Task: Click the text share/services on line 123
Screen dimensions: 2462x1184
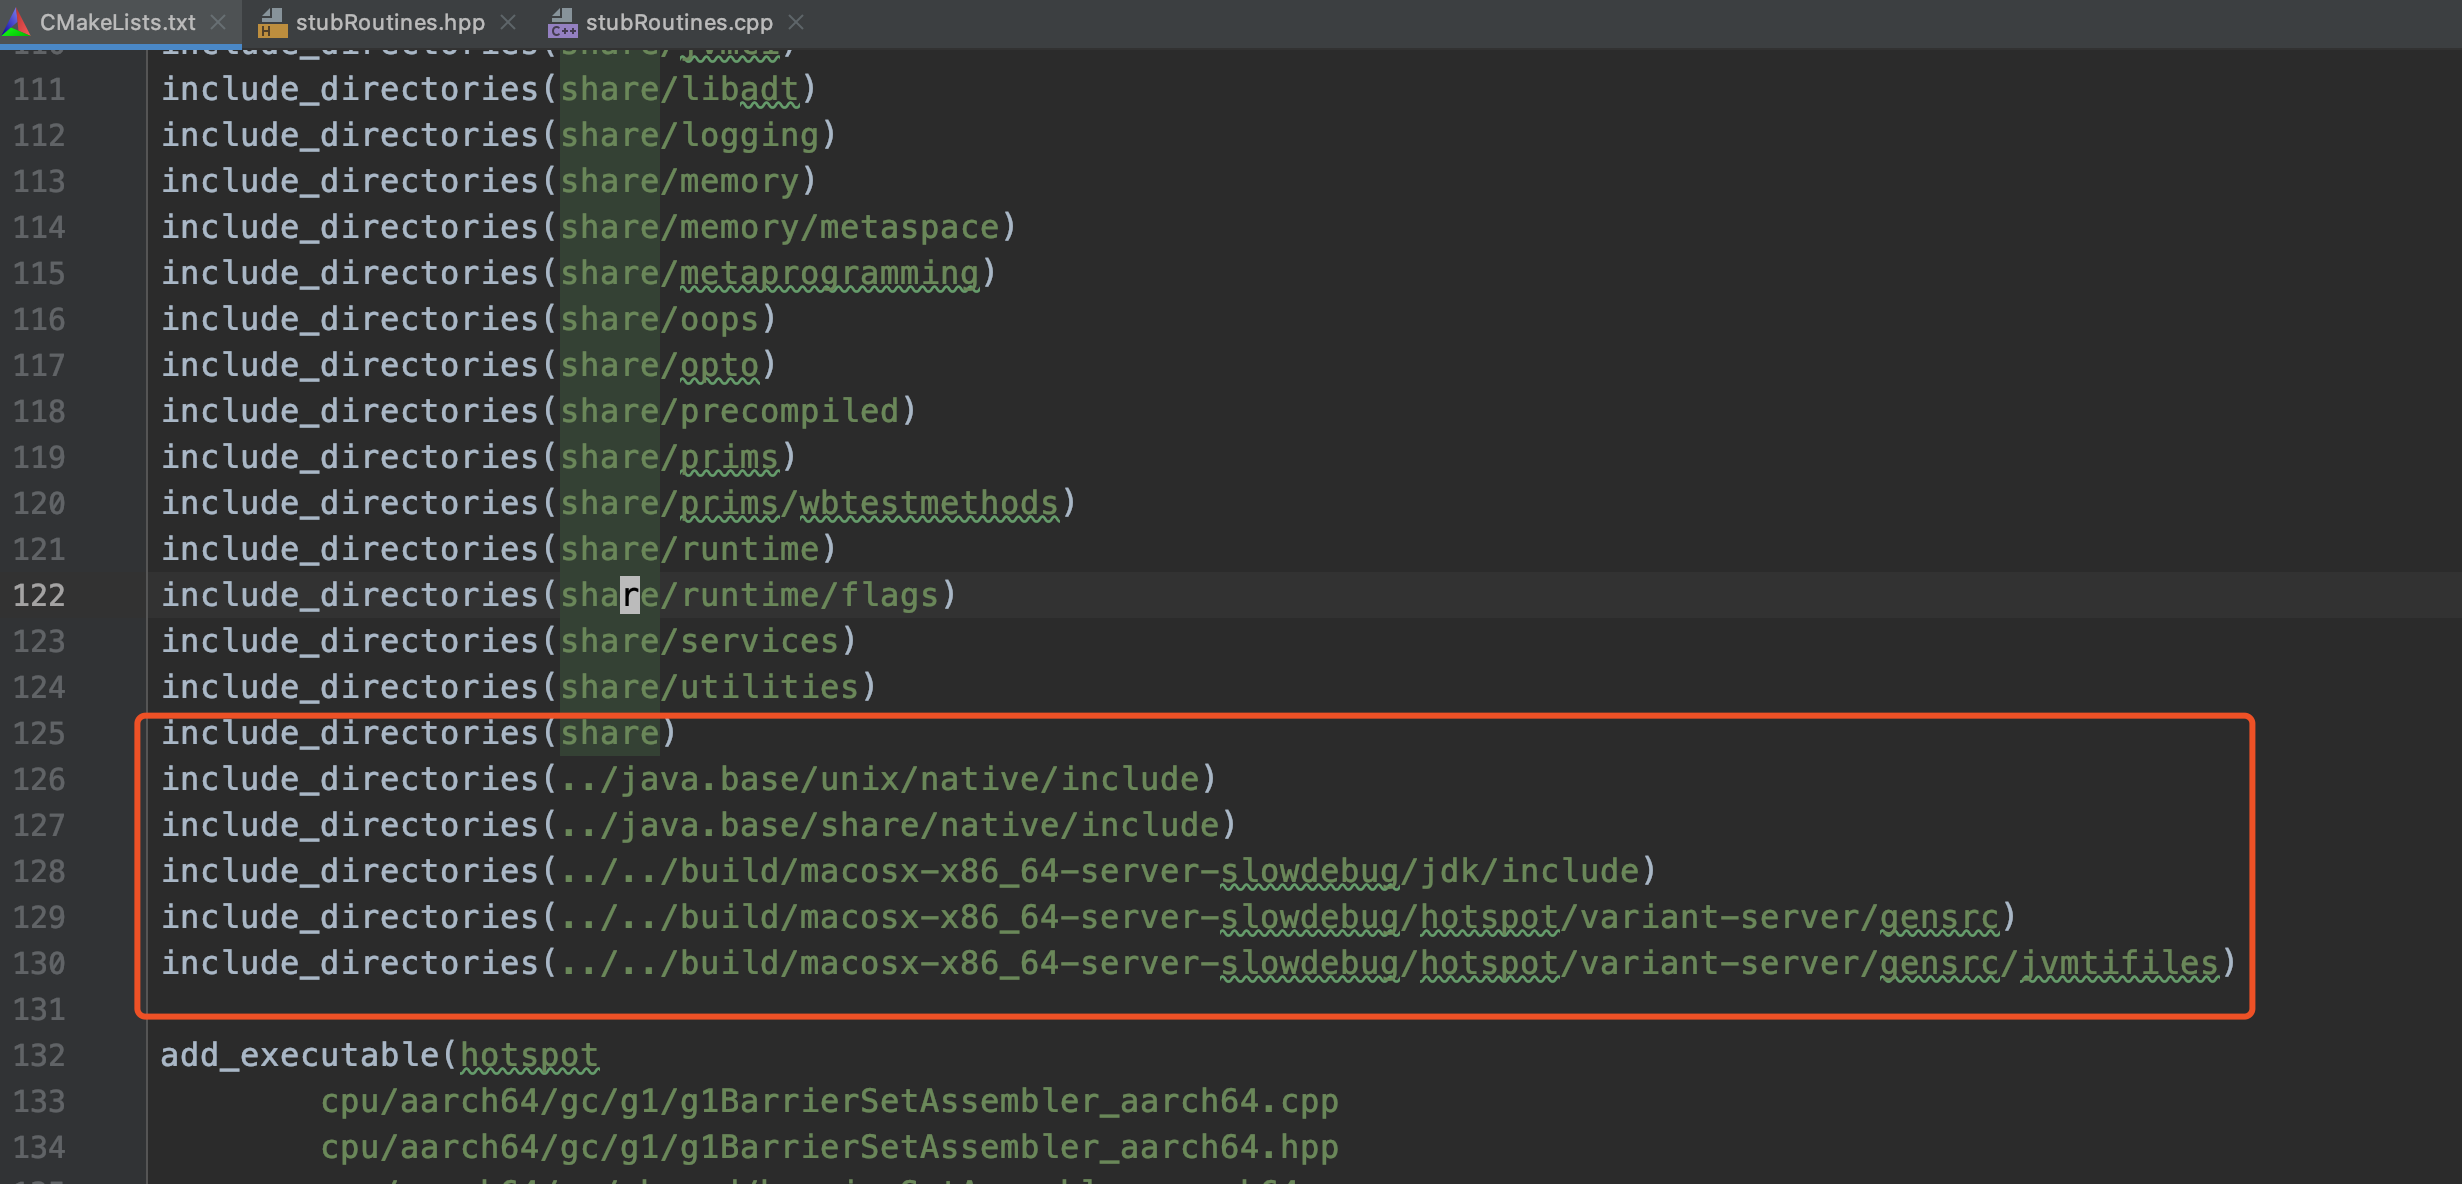Action: point(699,641)
